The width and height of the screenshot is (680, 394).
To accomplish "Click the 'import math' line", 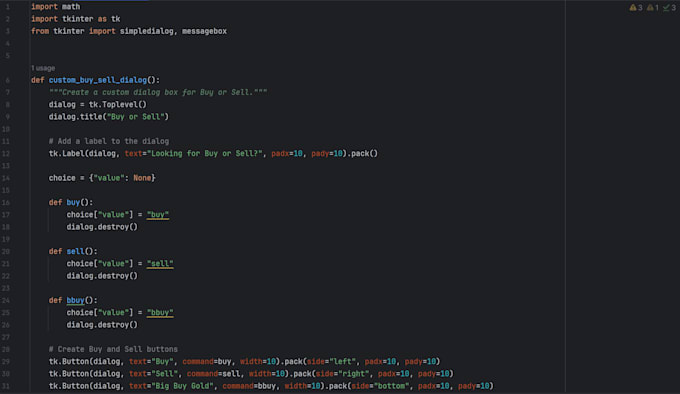I will 56,7.
